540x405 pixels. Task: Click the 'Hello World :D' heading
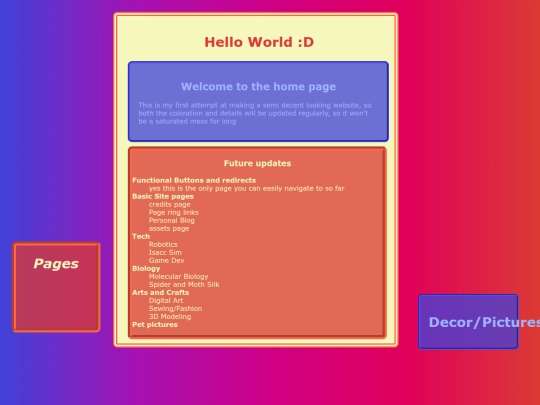(x=259, y=42)
